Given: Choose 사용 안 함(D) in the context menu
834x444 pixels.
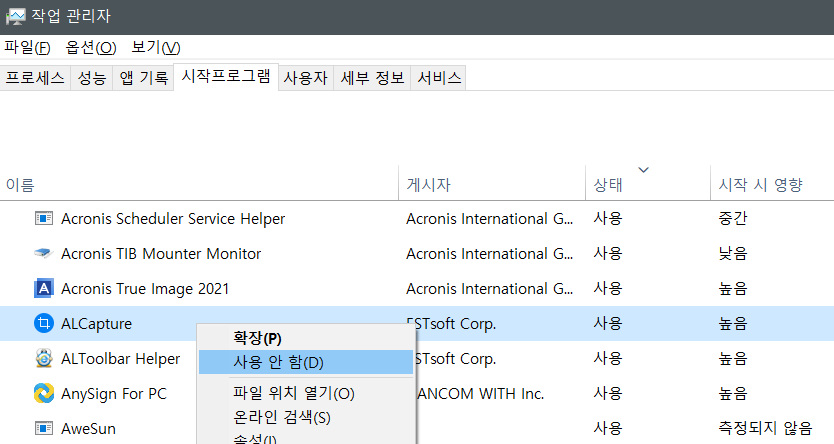Looking at the screenshot, I should coord(306,362).
